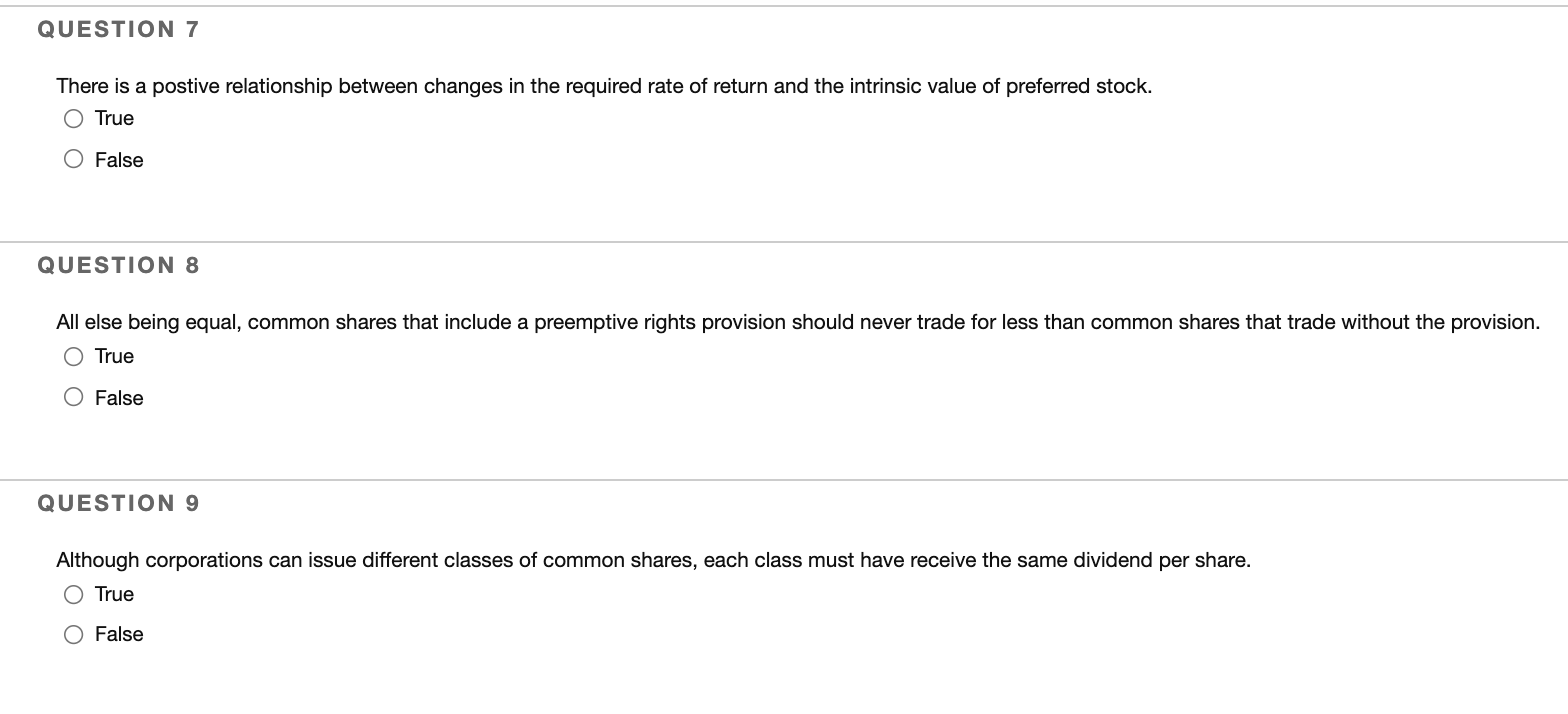Click the QUESTION 8 heading

click(116, 264)
